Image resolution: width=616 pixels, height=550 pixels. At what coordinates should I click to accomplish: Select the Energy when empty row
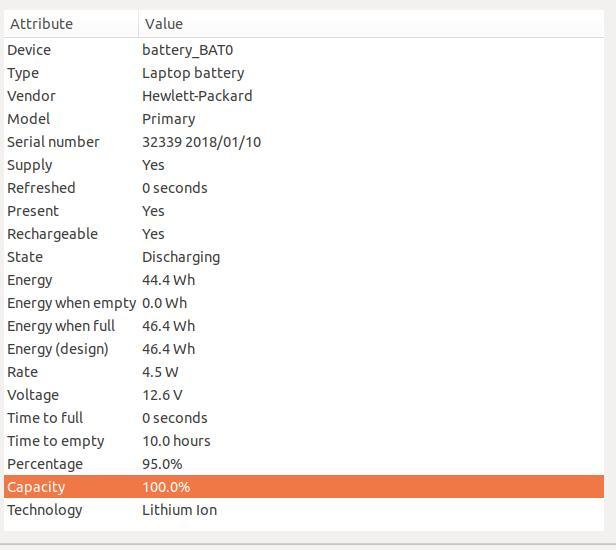coord(304,303)
